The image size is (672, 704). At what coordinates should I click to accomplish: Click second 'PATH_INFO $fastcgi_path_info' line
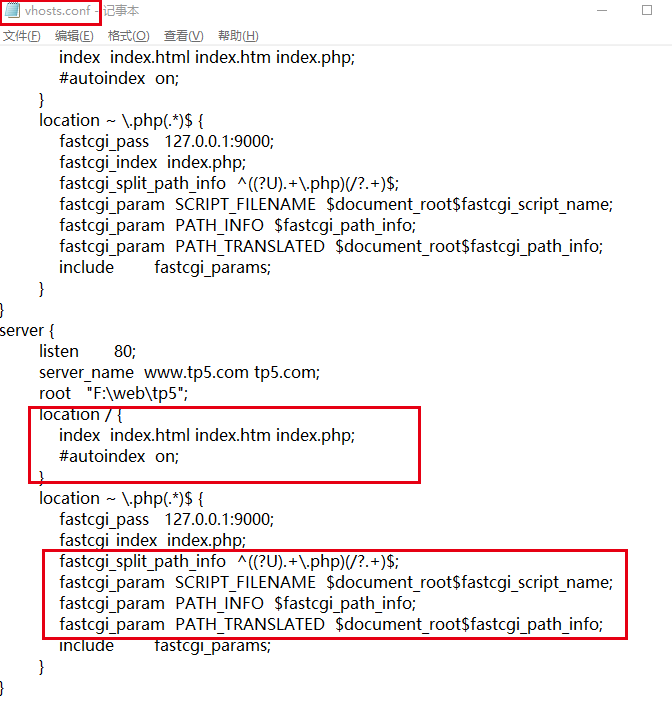tap(237, 603)
